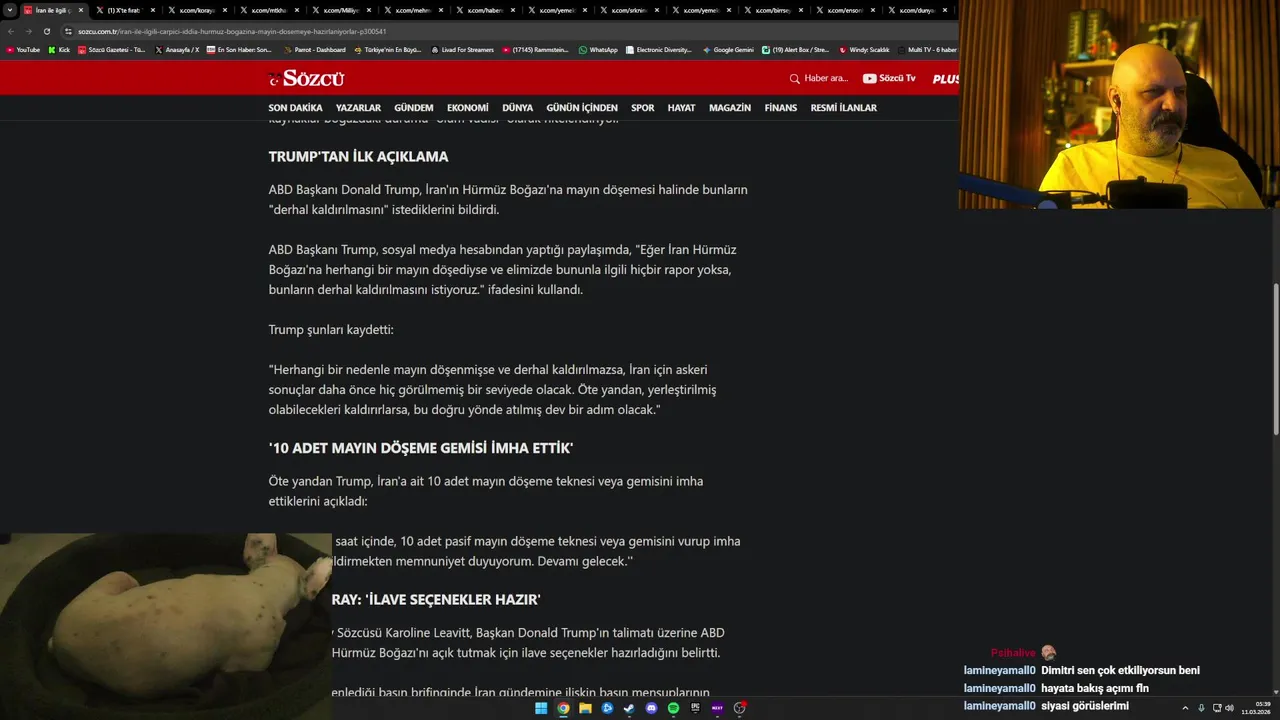Image resolution: width=1280 pixels, height=720 pixels.
Task: Open the Parrot - Dashboard bookmark
Action: click(x=315, y=50)
